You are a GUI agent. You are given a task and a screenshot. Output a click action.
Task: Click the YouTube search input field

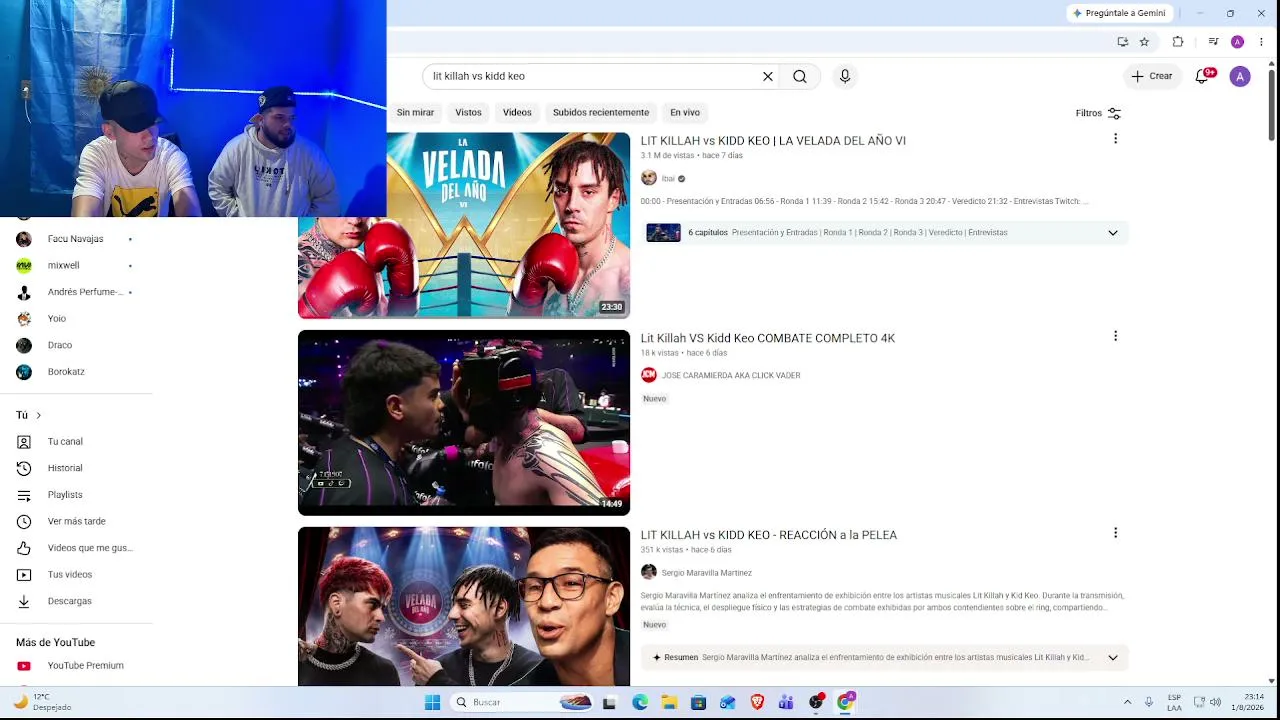coord(590,76)
